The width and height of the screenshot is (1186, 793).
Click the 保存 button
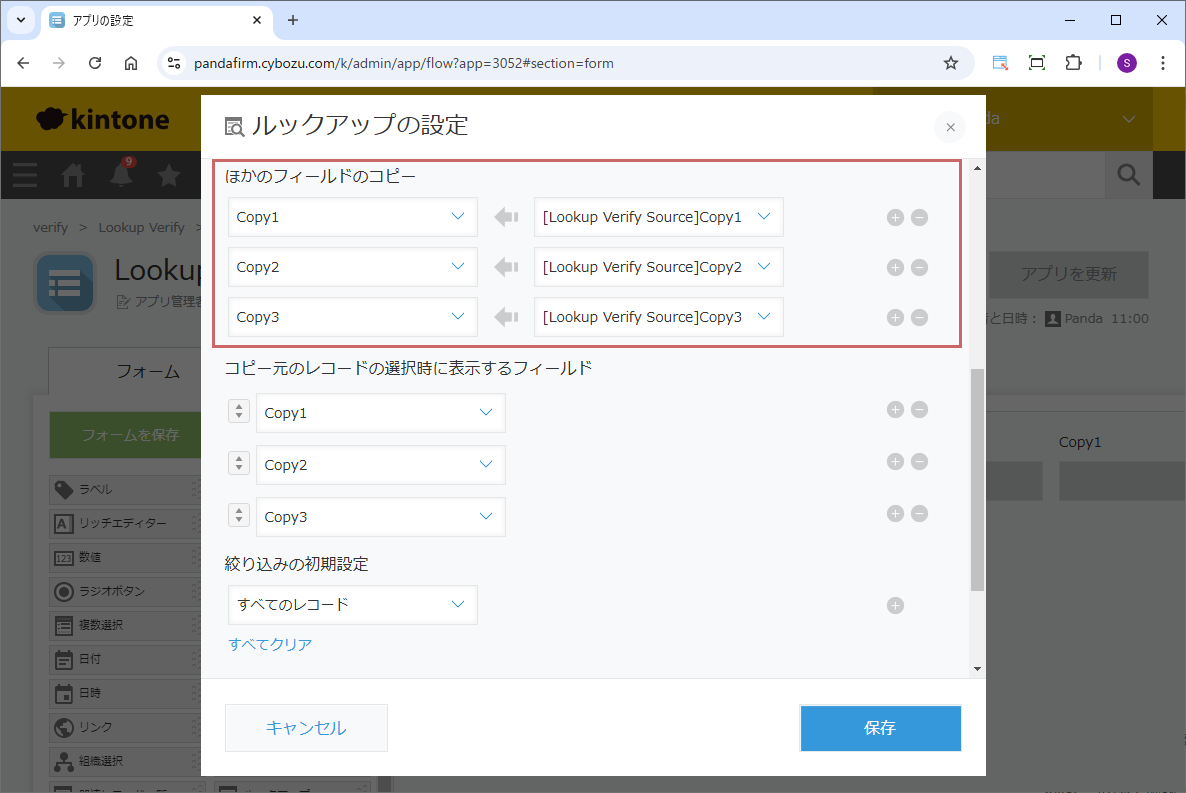click(x=880, y=728)
